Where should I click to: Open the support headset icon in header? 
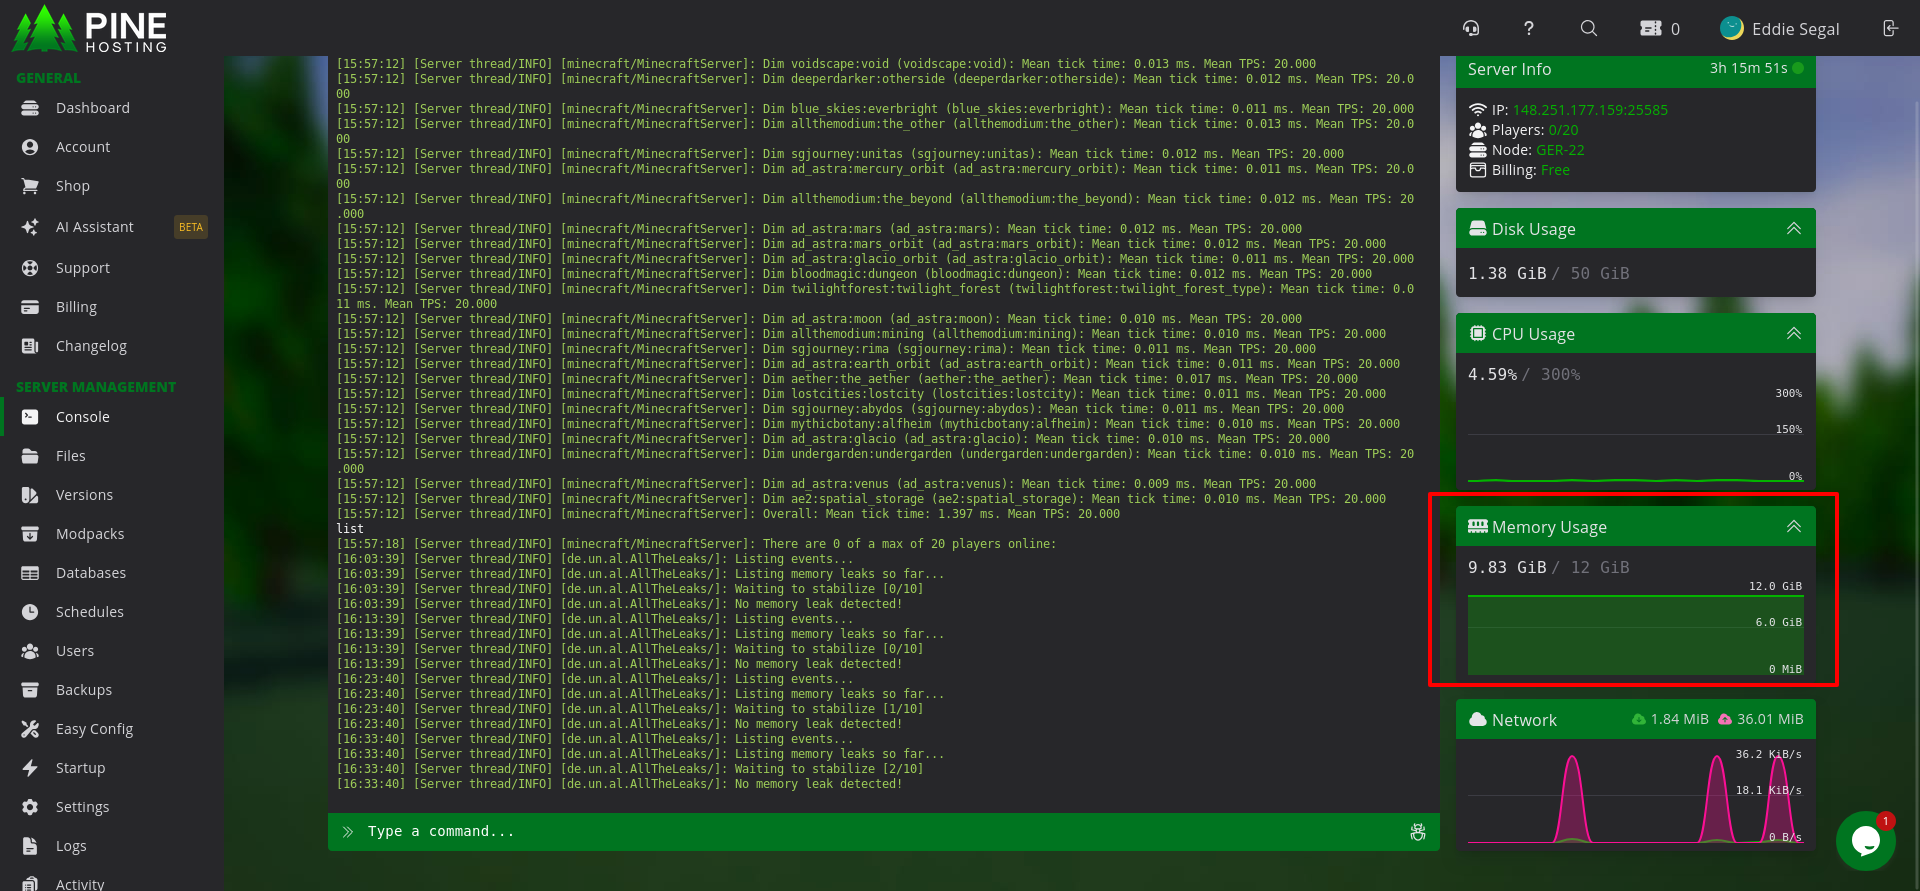[1471, 28]
